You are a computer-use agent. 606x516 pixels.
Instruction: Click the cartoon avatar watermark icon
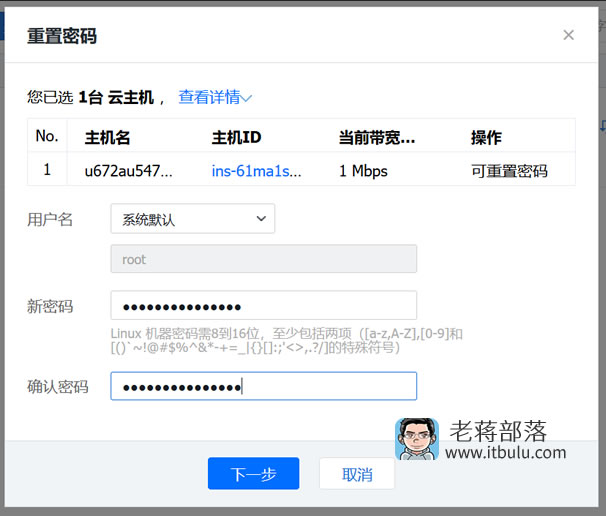click(x=417, y=439)
